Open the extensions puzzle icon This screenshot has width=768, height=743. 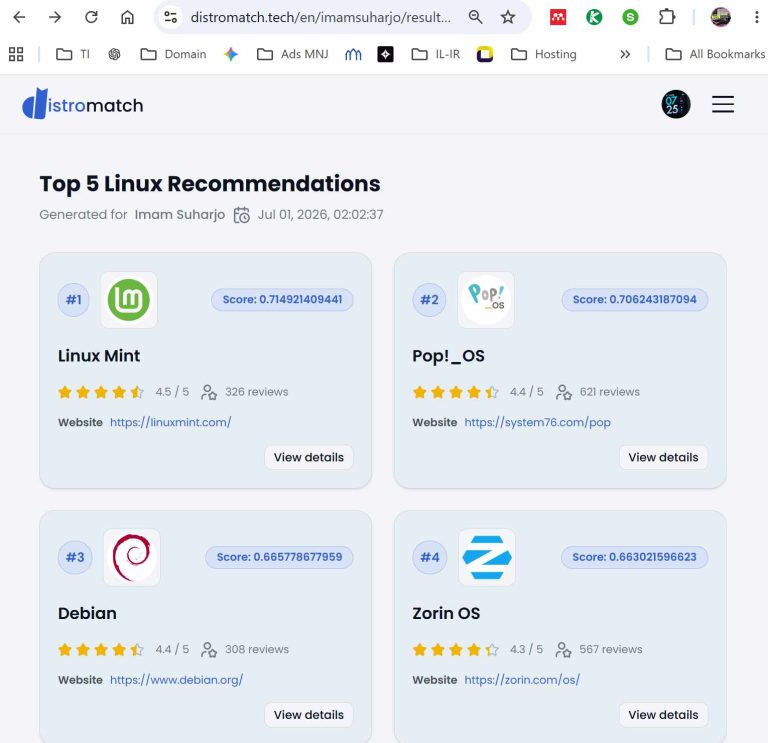pyautogui.click(x=667, y=18)
